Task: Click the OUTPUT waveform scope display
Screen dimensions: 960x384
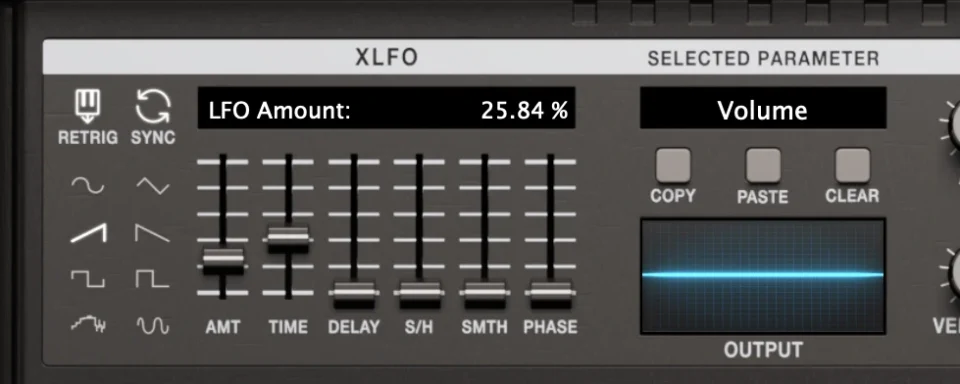Action: pyautogui.click(x=763, y=276)
